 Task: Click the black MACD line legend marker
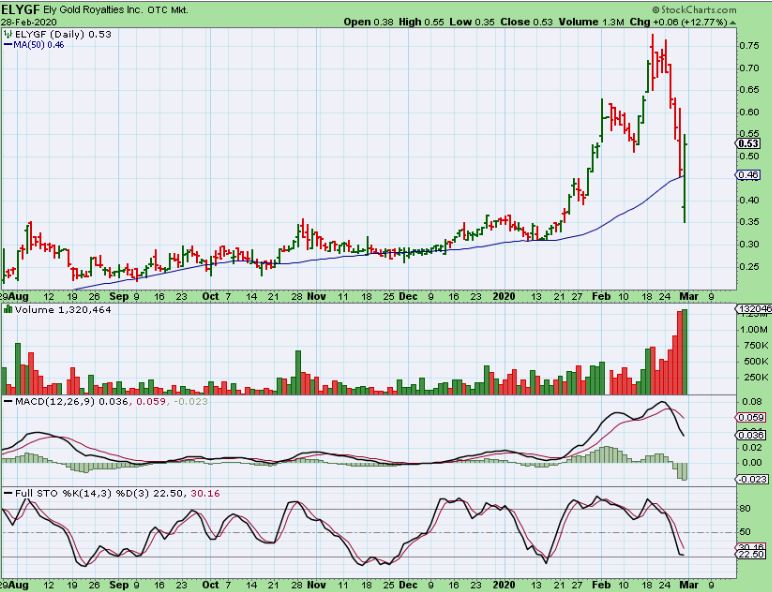tap(7, 402)
